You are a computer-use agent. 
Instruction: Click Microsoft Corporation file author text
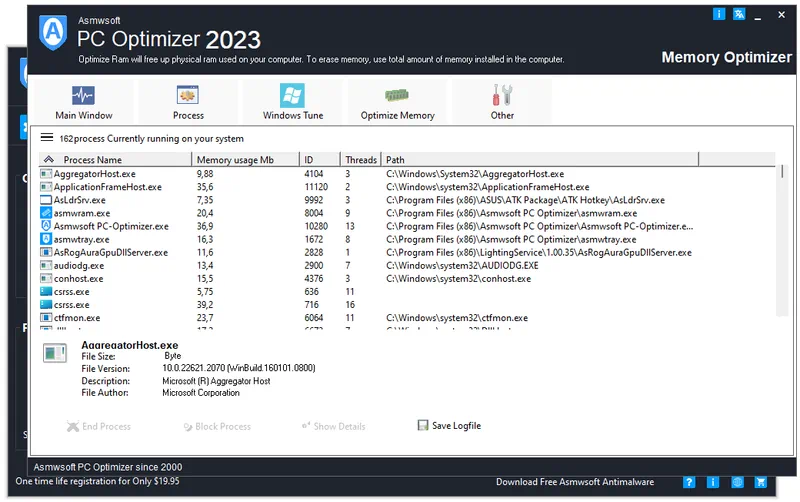201,393
